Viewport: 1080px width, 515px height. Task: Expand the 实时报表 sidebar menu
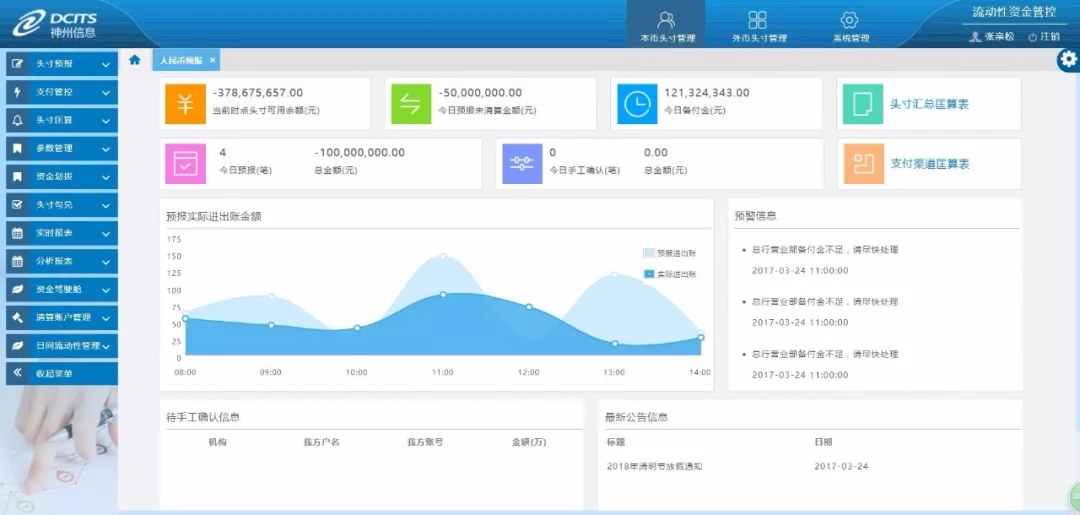pyautogui.click(x=60, y=233)
